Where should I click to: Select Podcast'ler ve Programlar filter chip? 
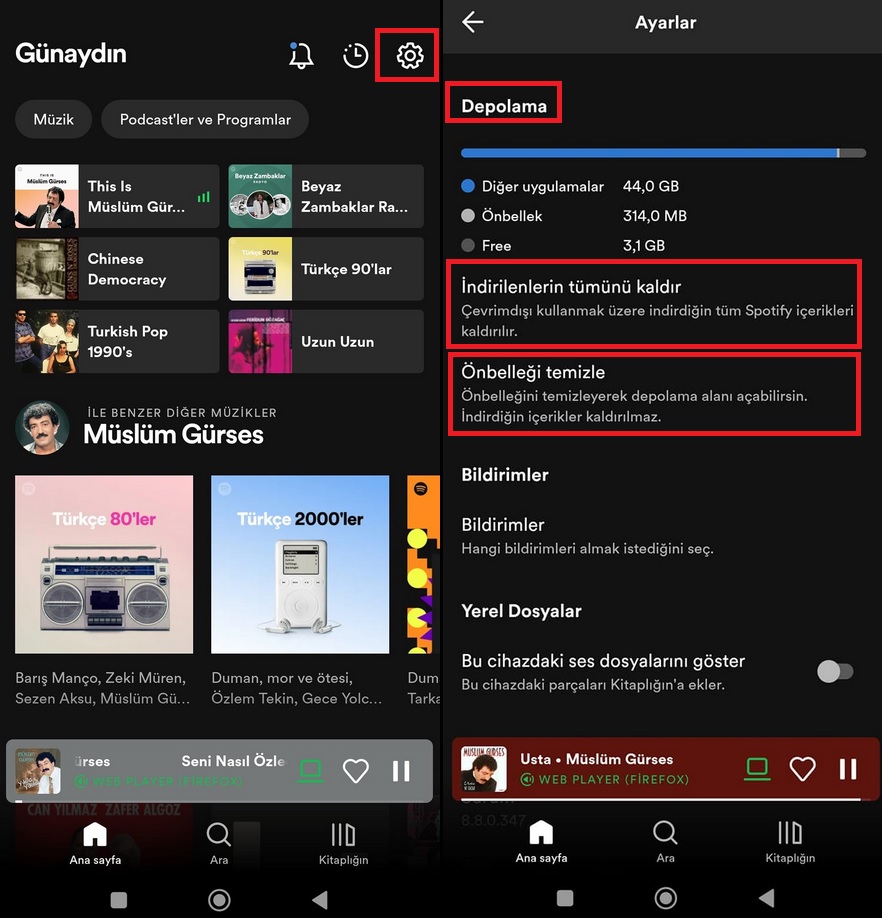click(205, 119)
